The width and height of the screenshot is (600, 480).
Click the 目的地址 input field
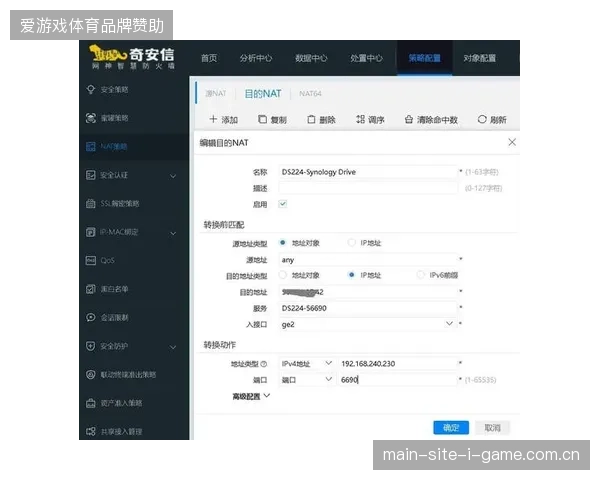coord(368,292)
